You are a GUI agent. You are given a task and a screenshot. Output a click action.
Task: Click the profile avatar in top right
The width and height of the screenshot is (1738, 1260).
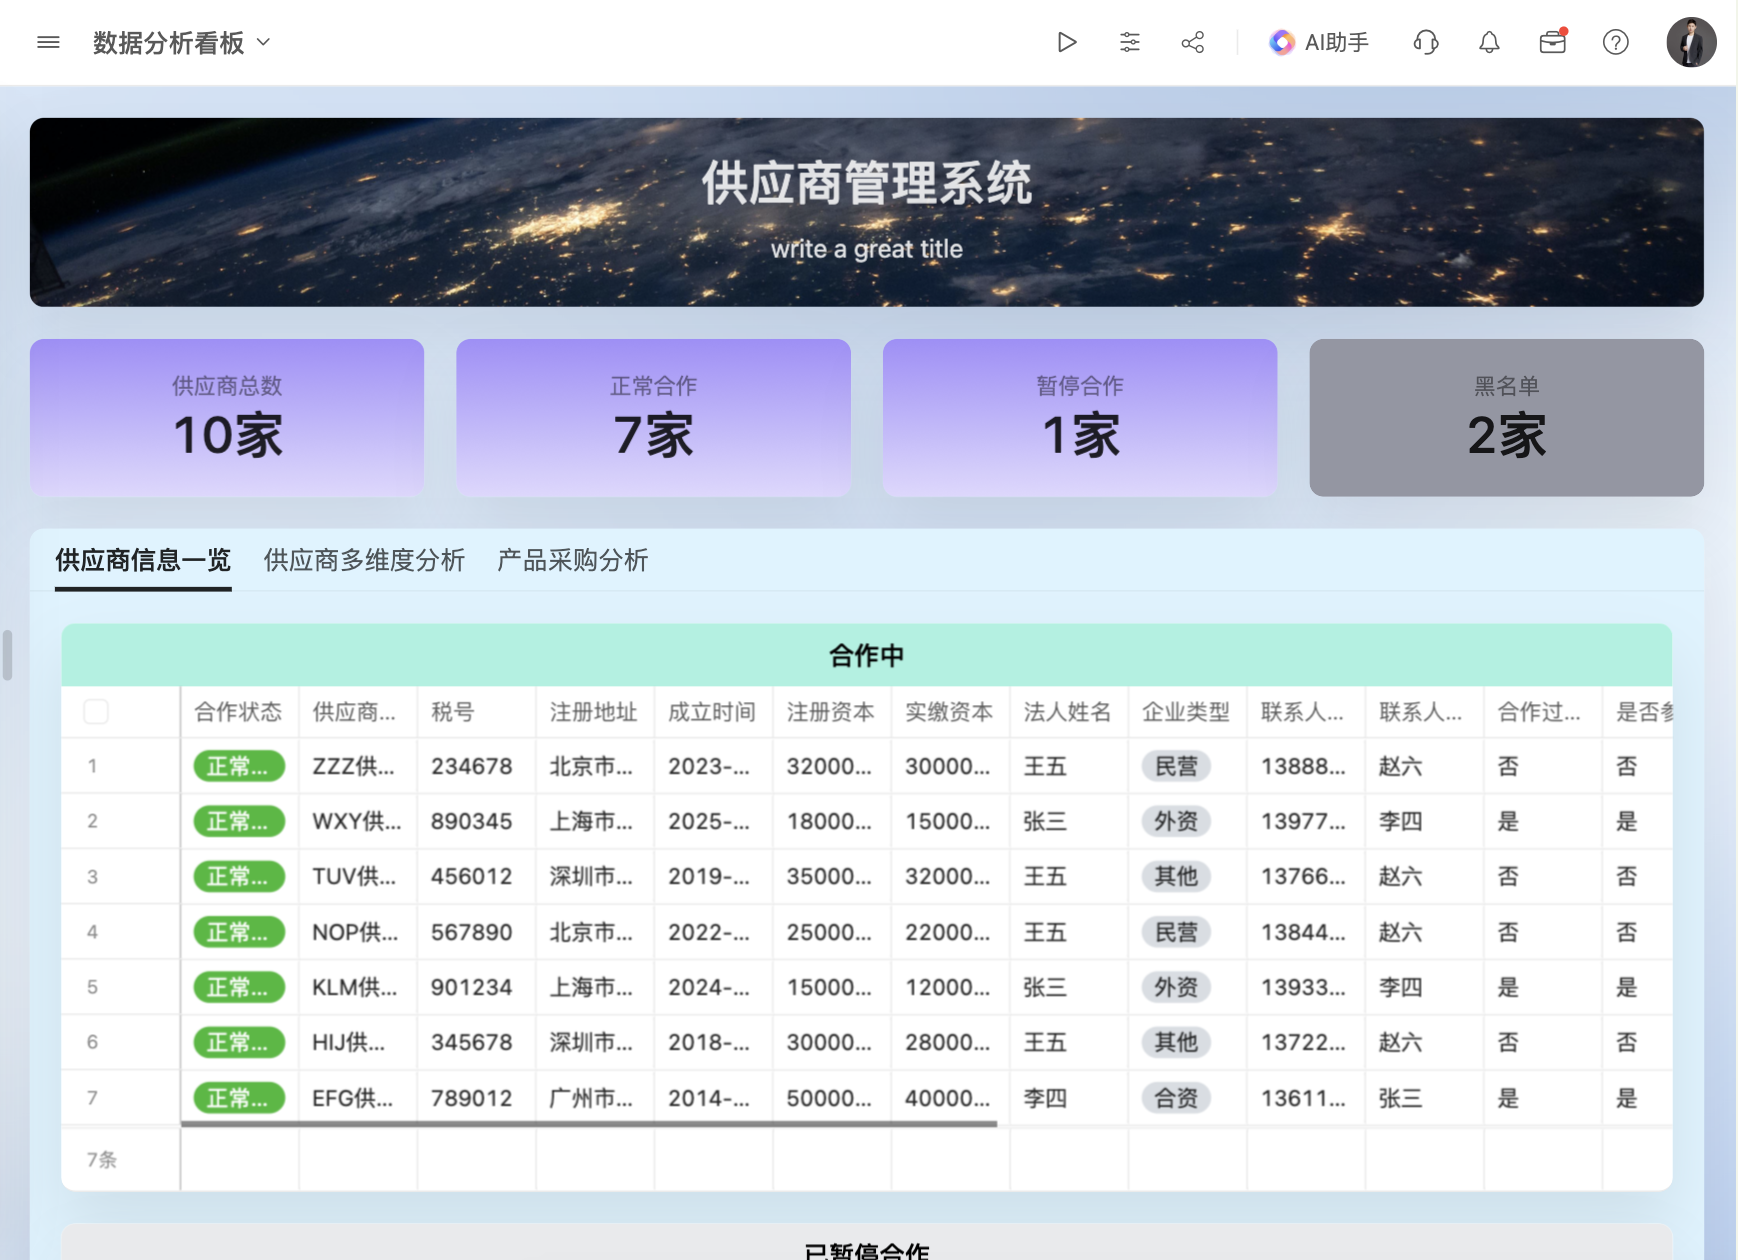1690,42
